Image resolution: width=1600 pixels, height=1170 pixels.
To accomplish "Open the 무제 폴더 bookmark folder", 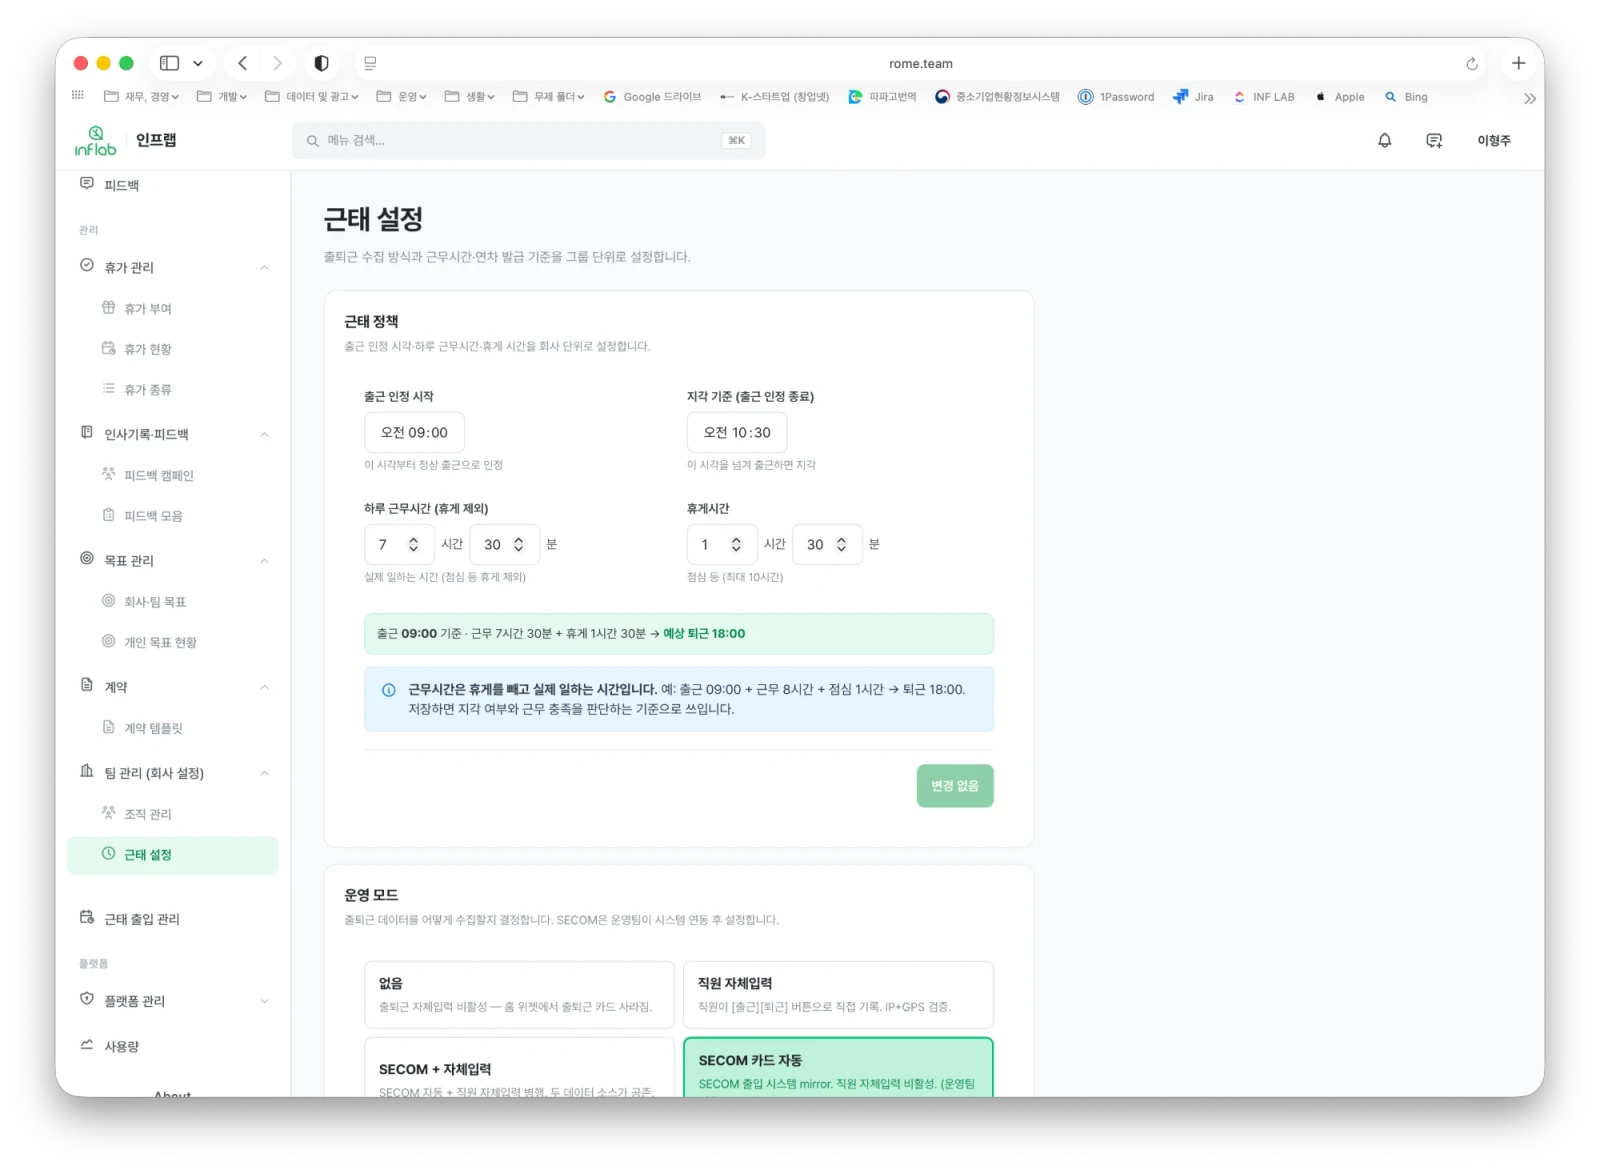I will tap(548, 97).
